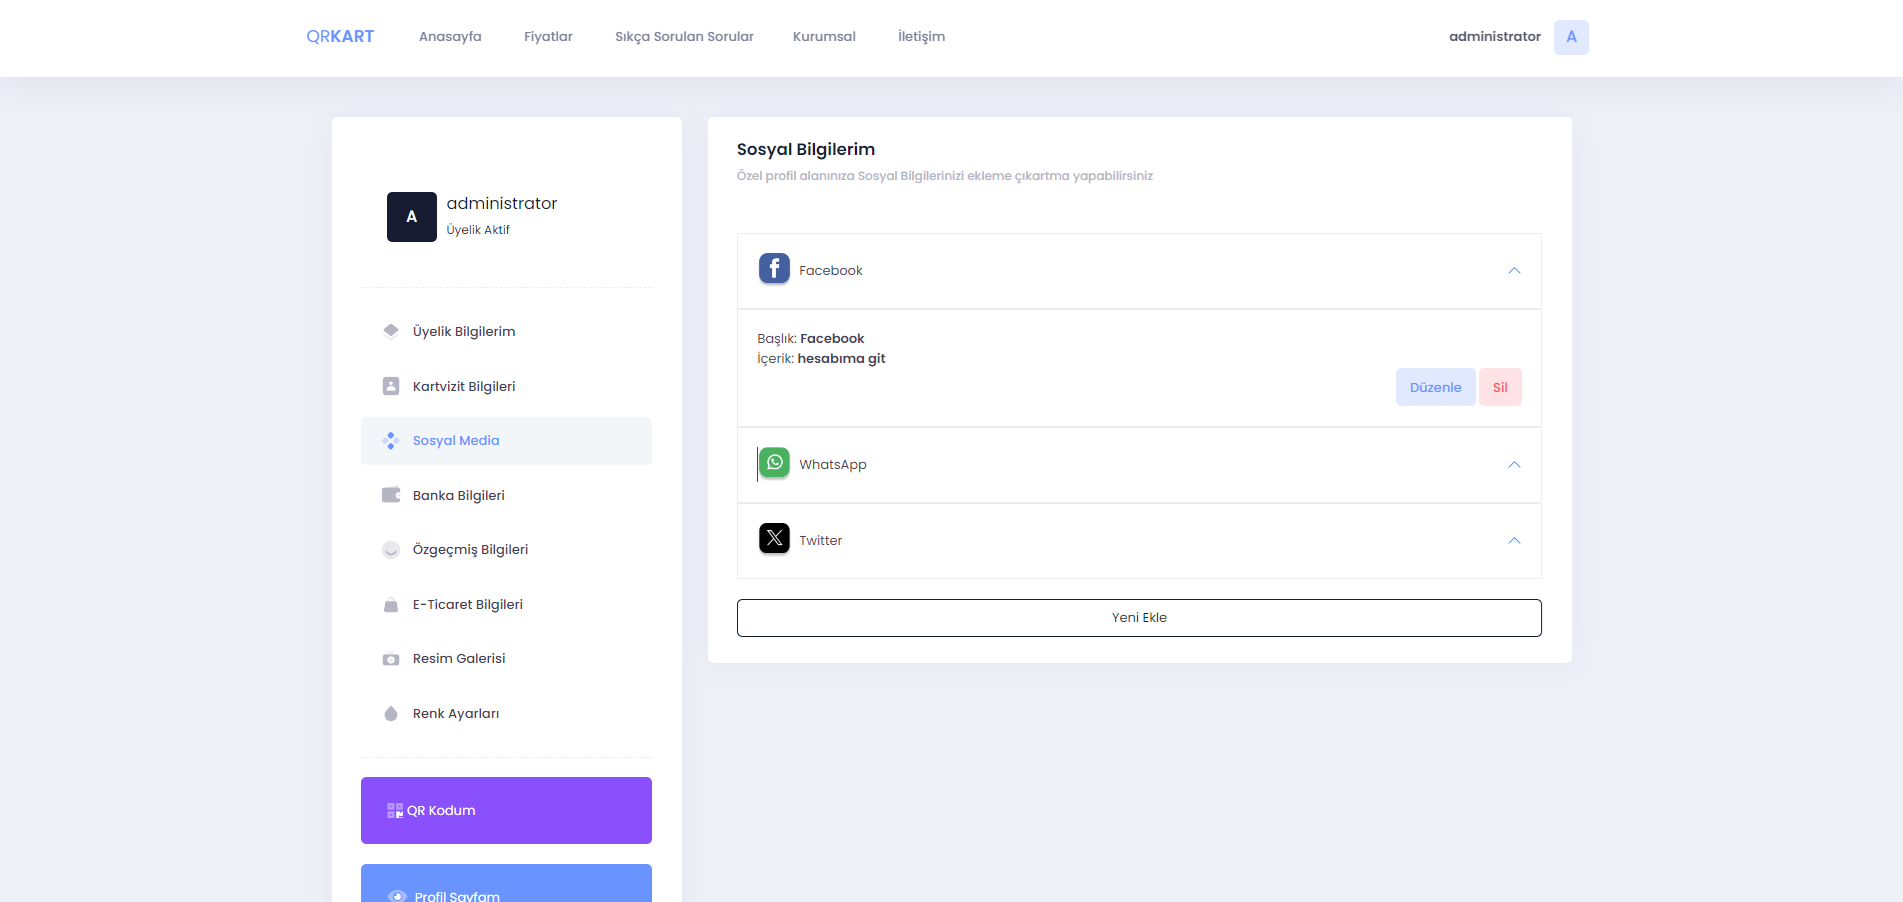The height and width of the screenshot is (902, 1903).
Task: Click the Renk Ayarları droplet icon
Action: point(391,714)
